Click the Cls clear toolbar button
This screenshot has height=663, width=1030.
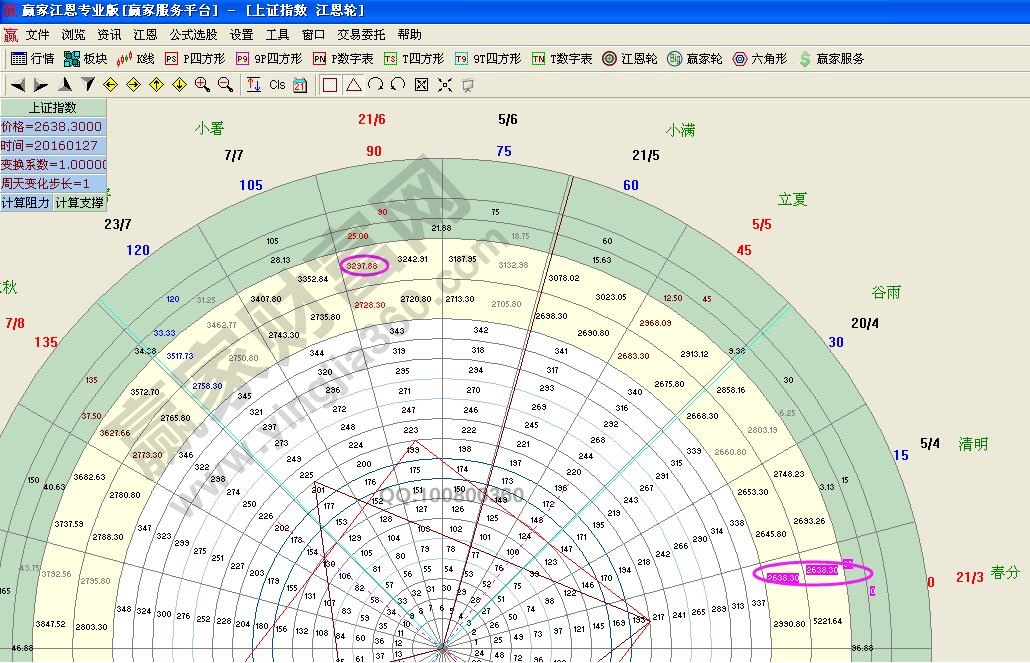click(x=277, y=85)
